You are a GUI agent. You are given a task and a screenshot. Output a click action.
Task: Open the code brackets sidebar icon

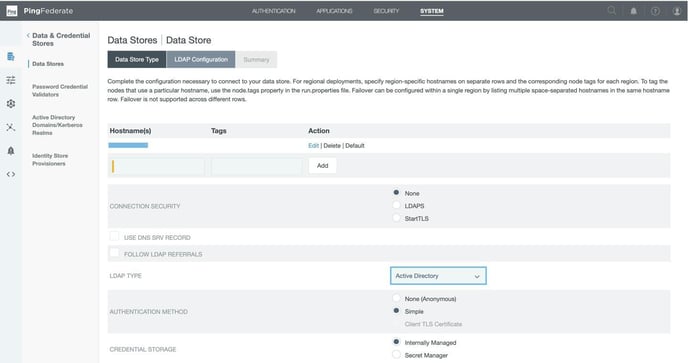11,174
